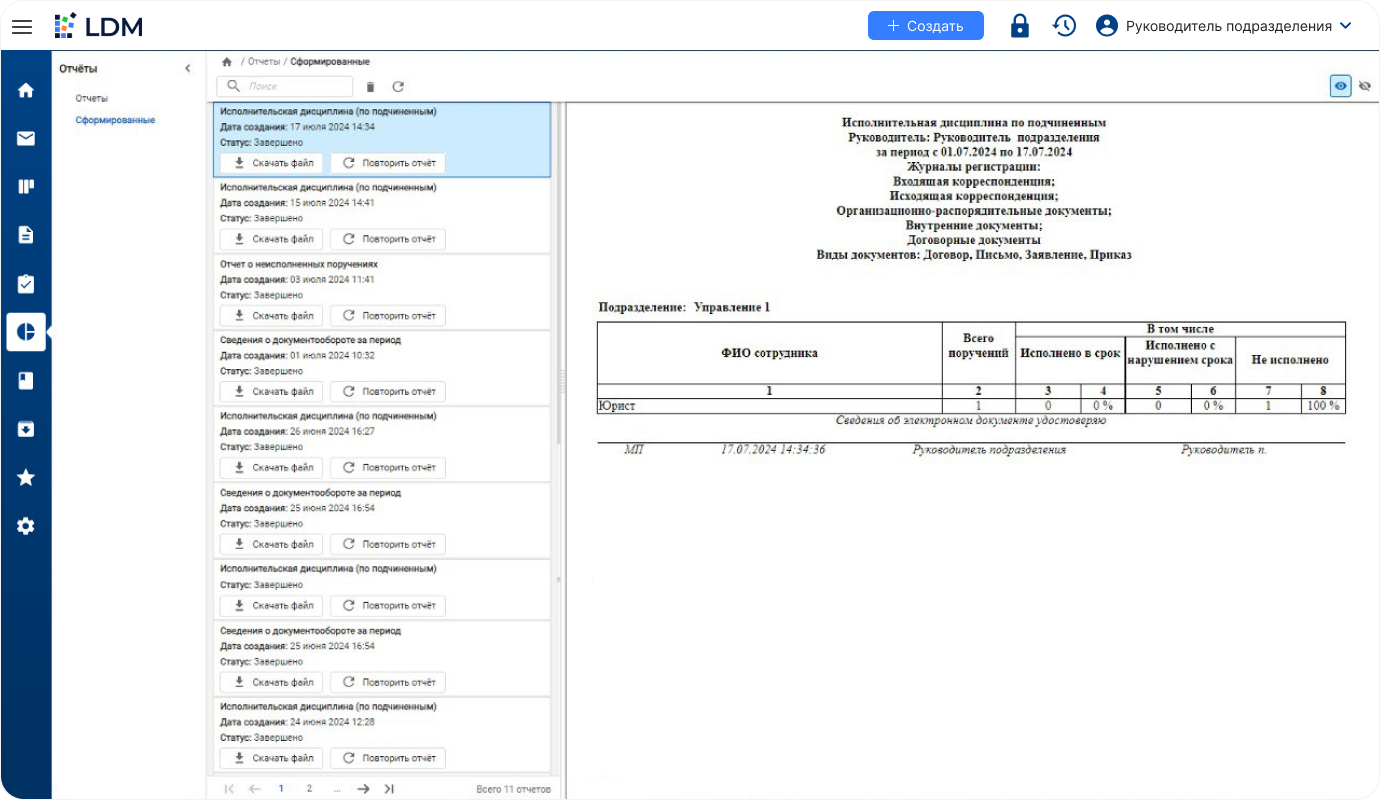The image size is (1380, 800).
Task: Open the mail section from the sidebar
Action: pyautogui.click(x=25, y=138)
